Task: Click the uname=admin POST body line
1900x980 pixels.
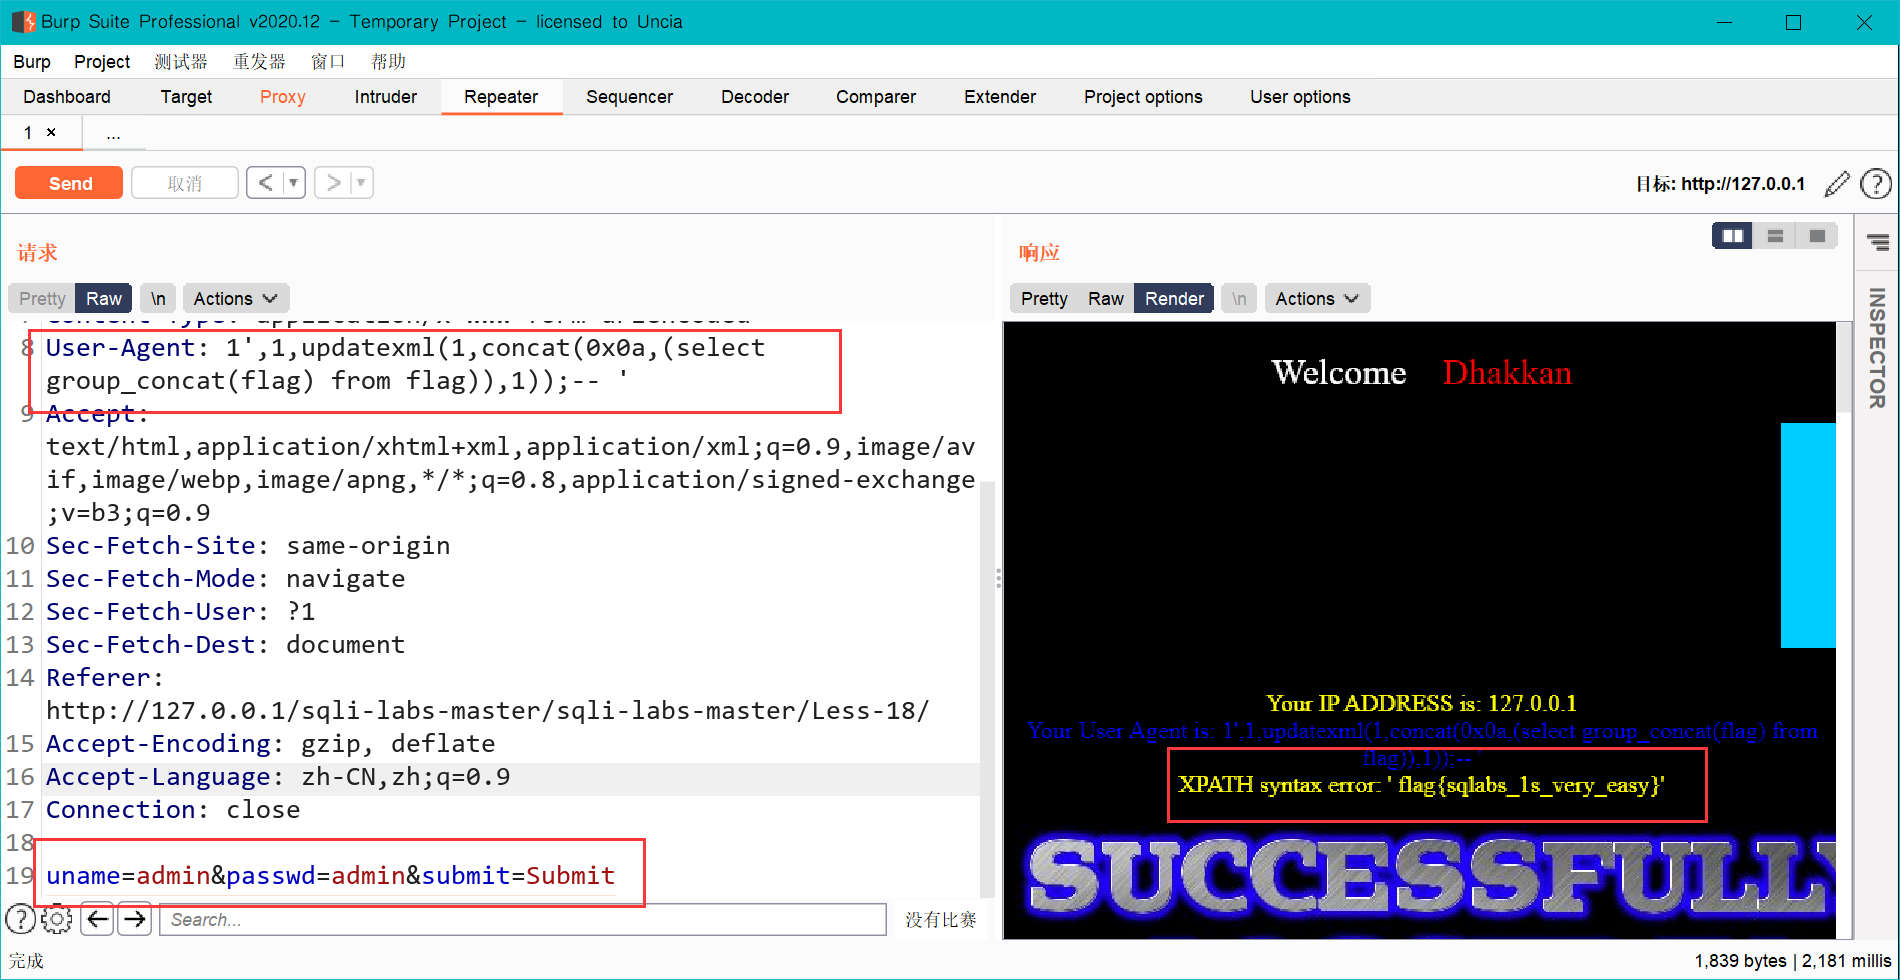Action: [331, 875]
